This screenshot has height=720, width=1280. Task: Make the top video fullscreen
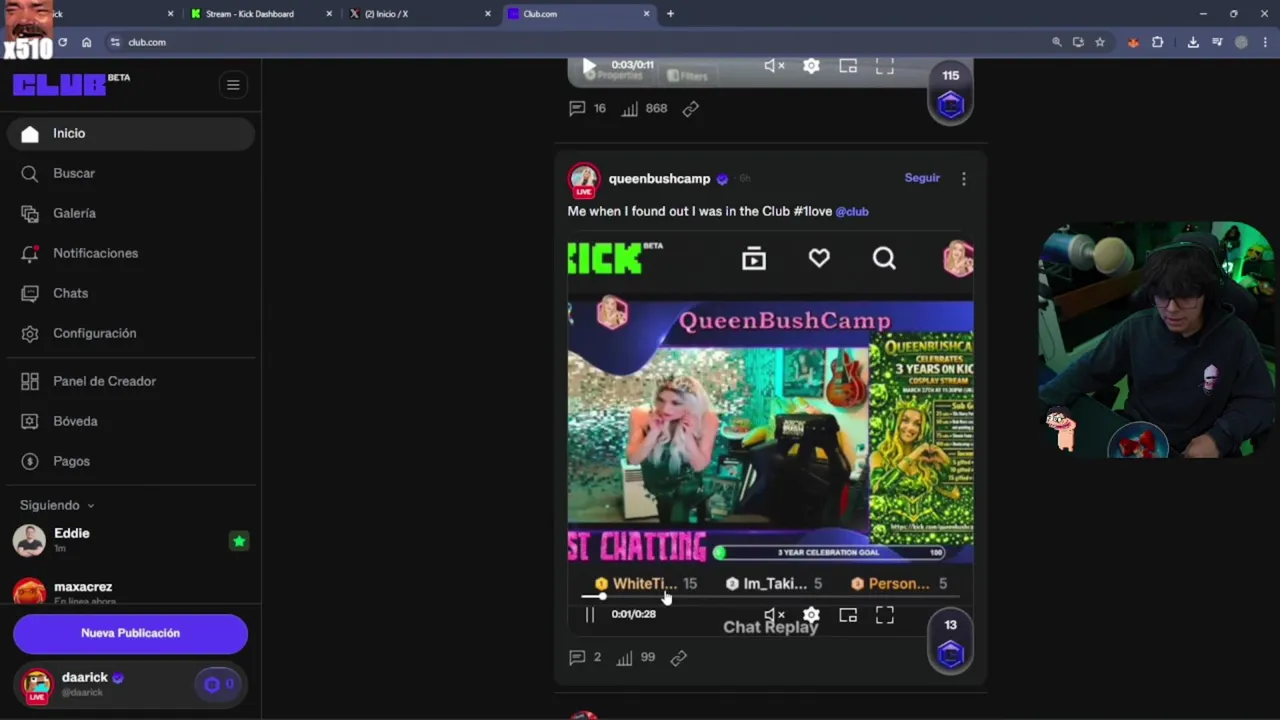885,66
